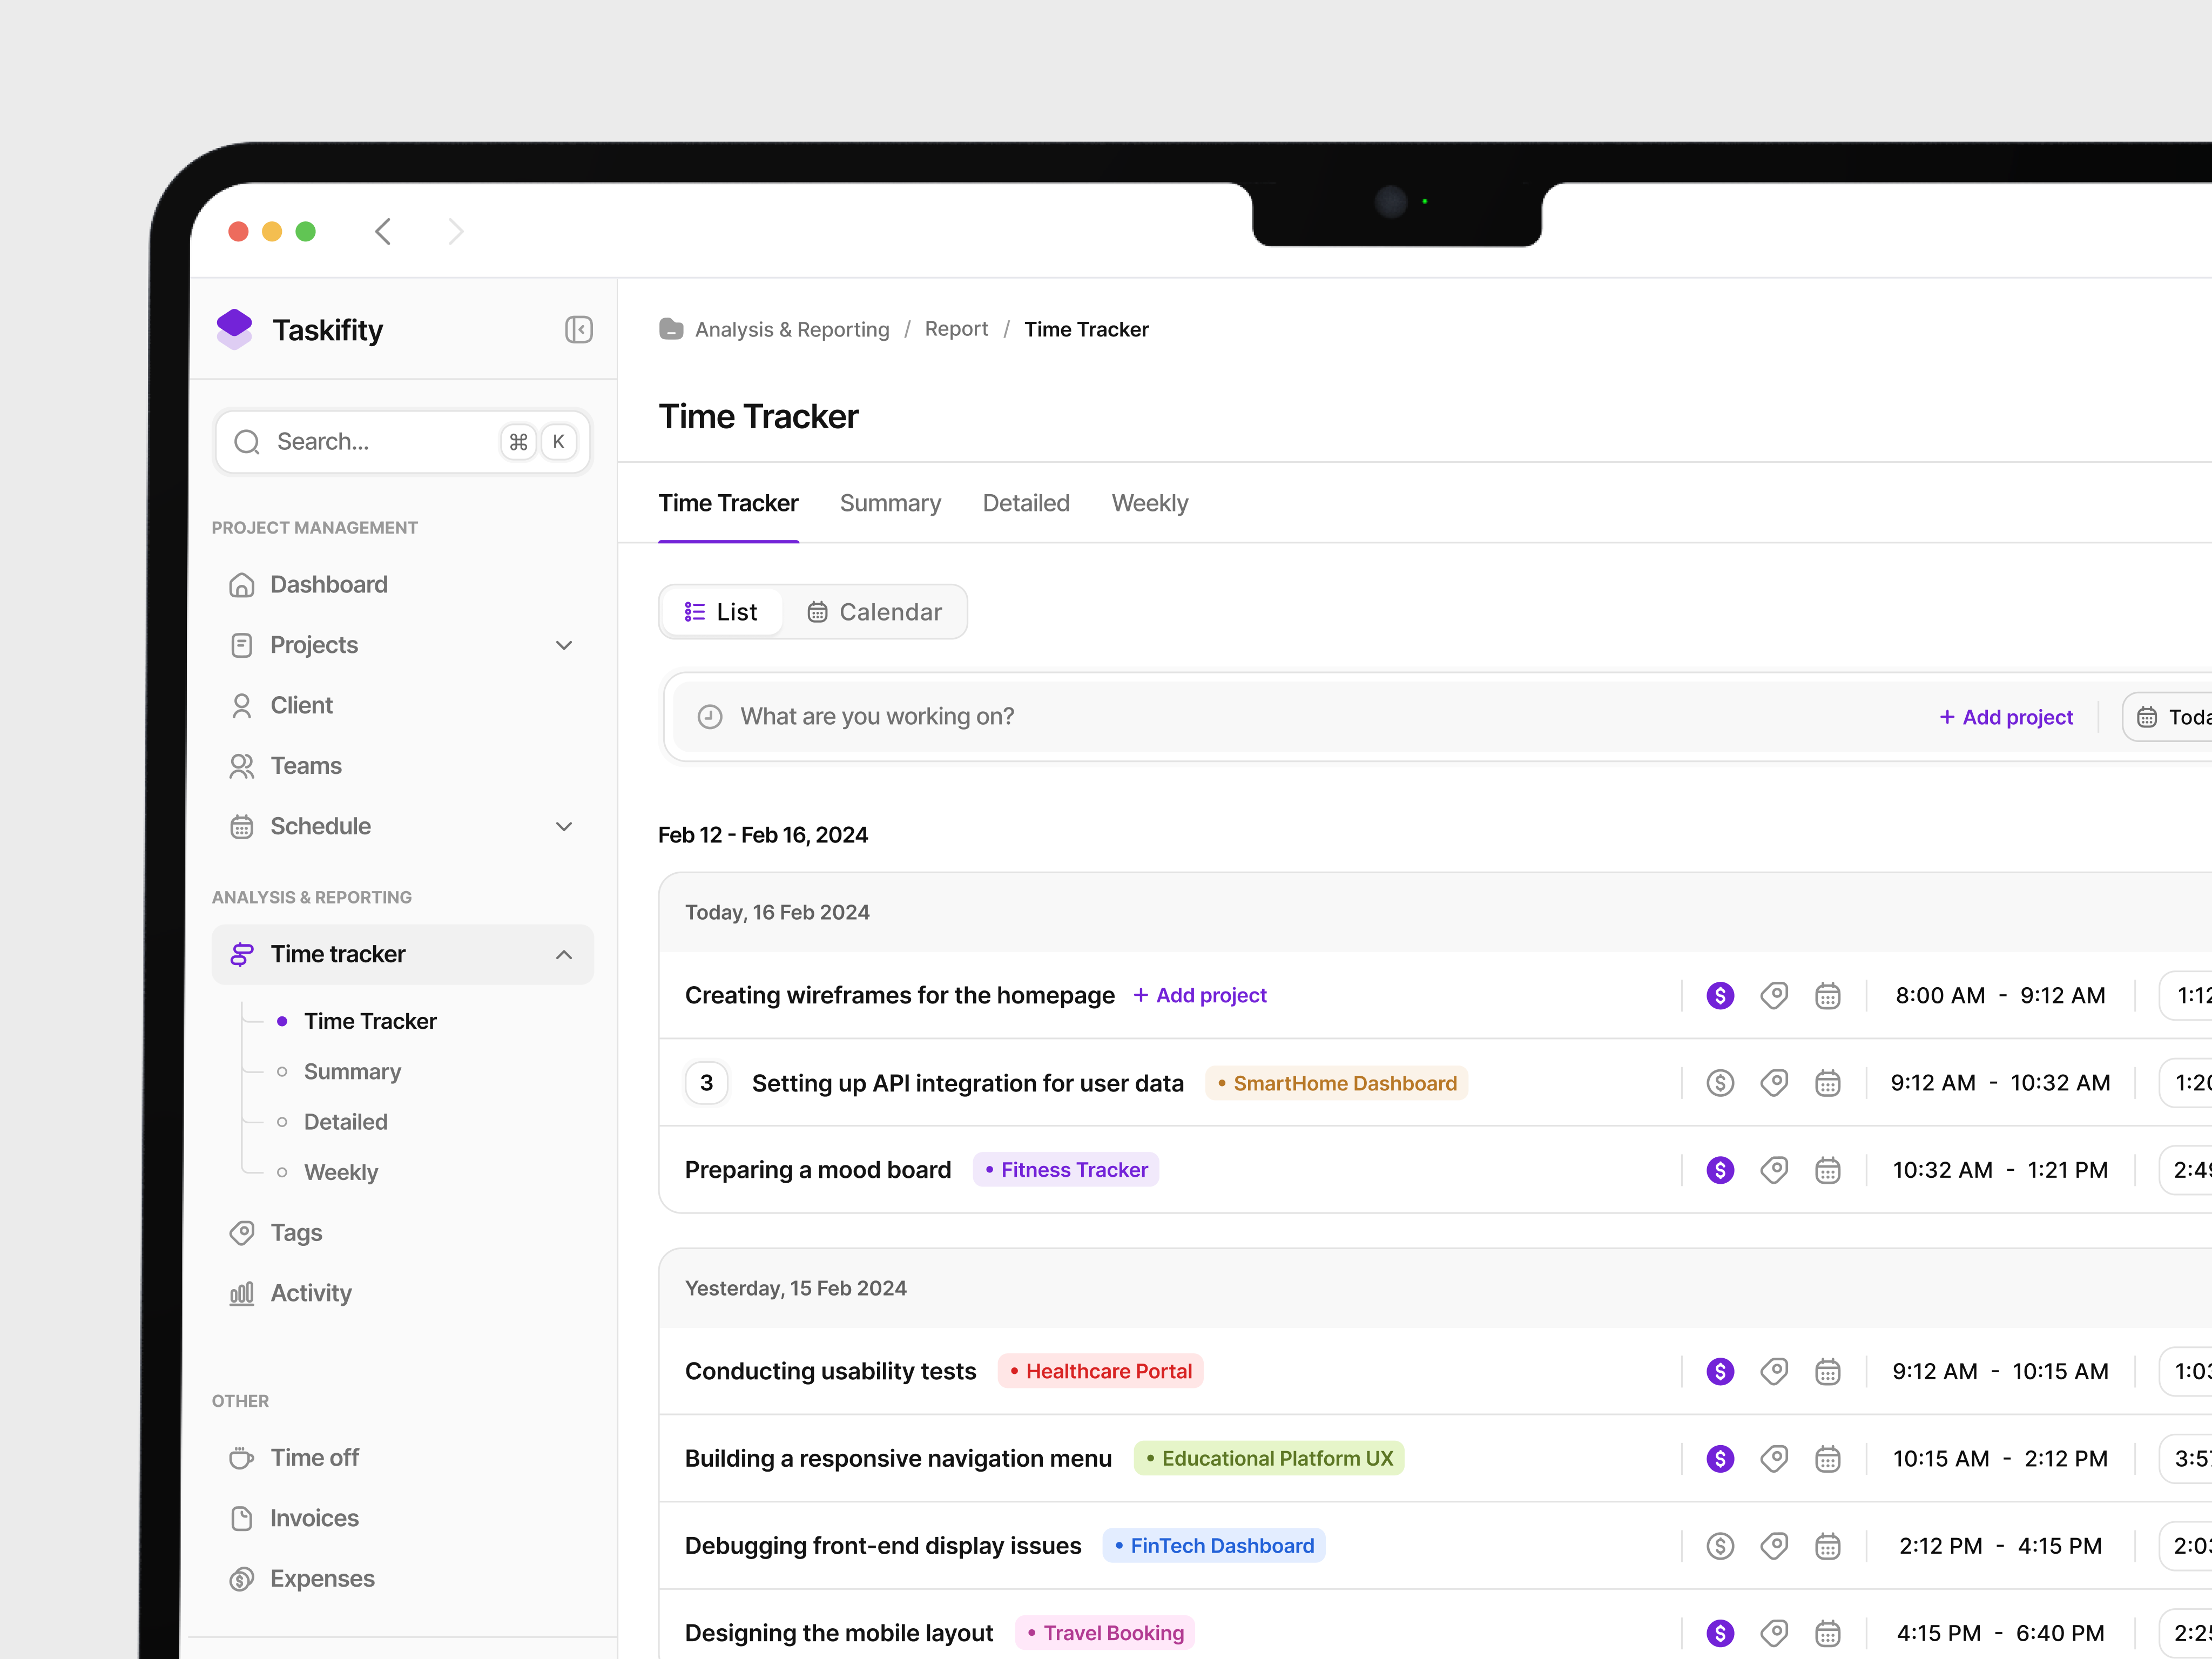
Task: Open calendar icon for Building responsive navigation menu row
Action: point(1828,1459)
